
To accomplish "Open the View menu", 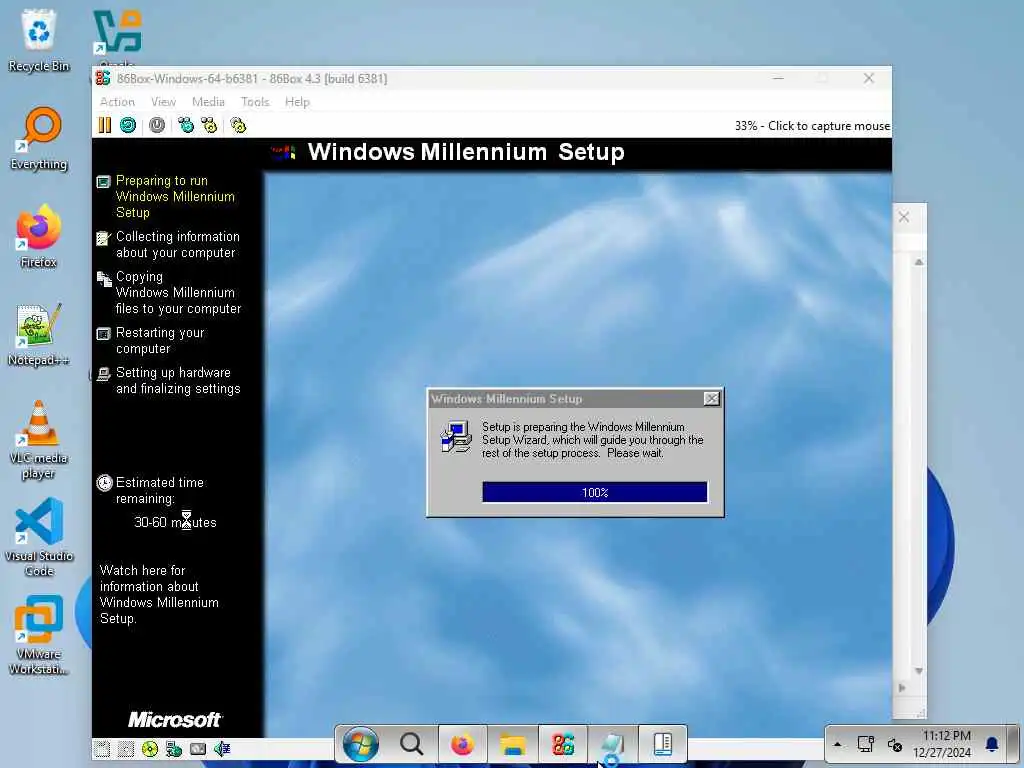I will coord(163,102).
